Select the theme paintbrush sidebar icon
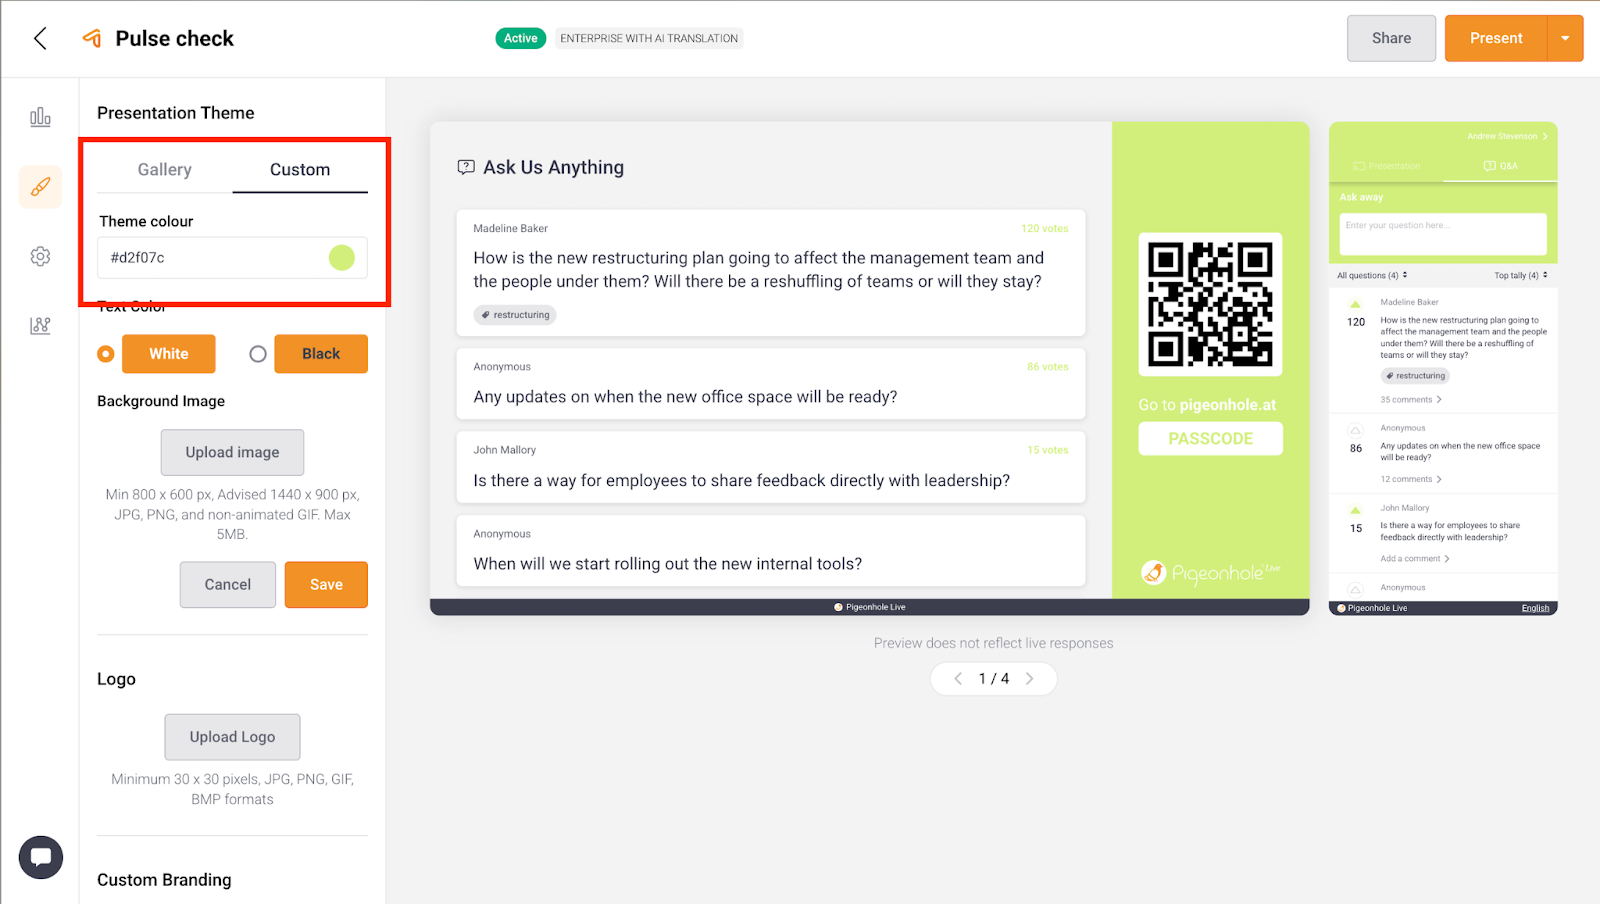The image size is (1600, 904). click(40, 187)
